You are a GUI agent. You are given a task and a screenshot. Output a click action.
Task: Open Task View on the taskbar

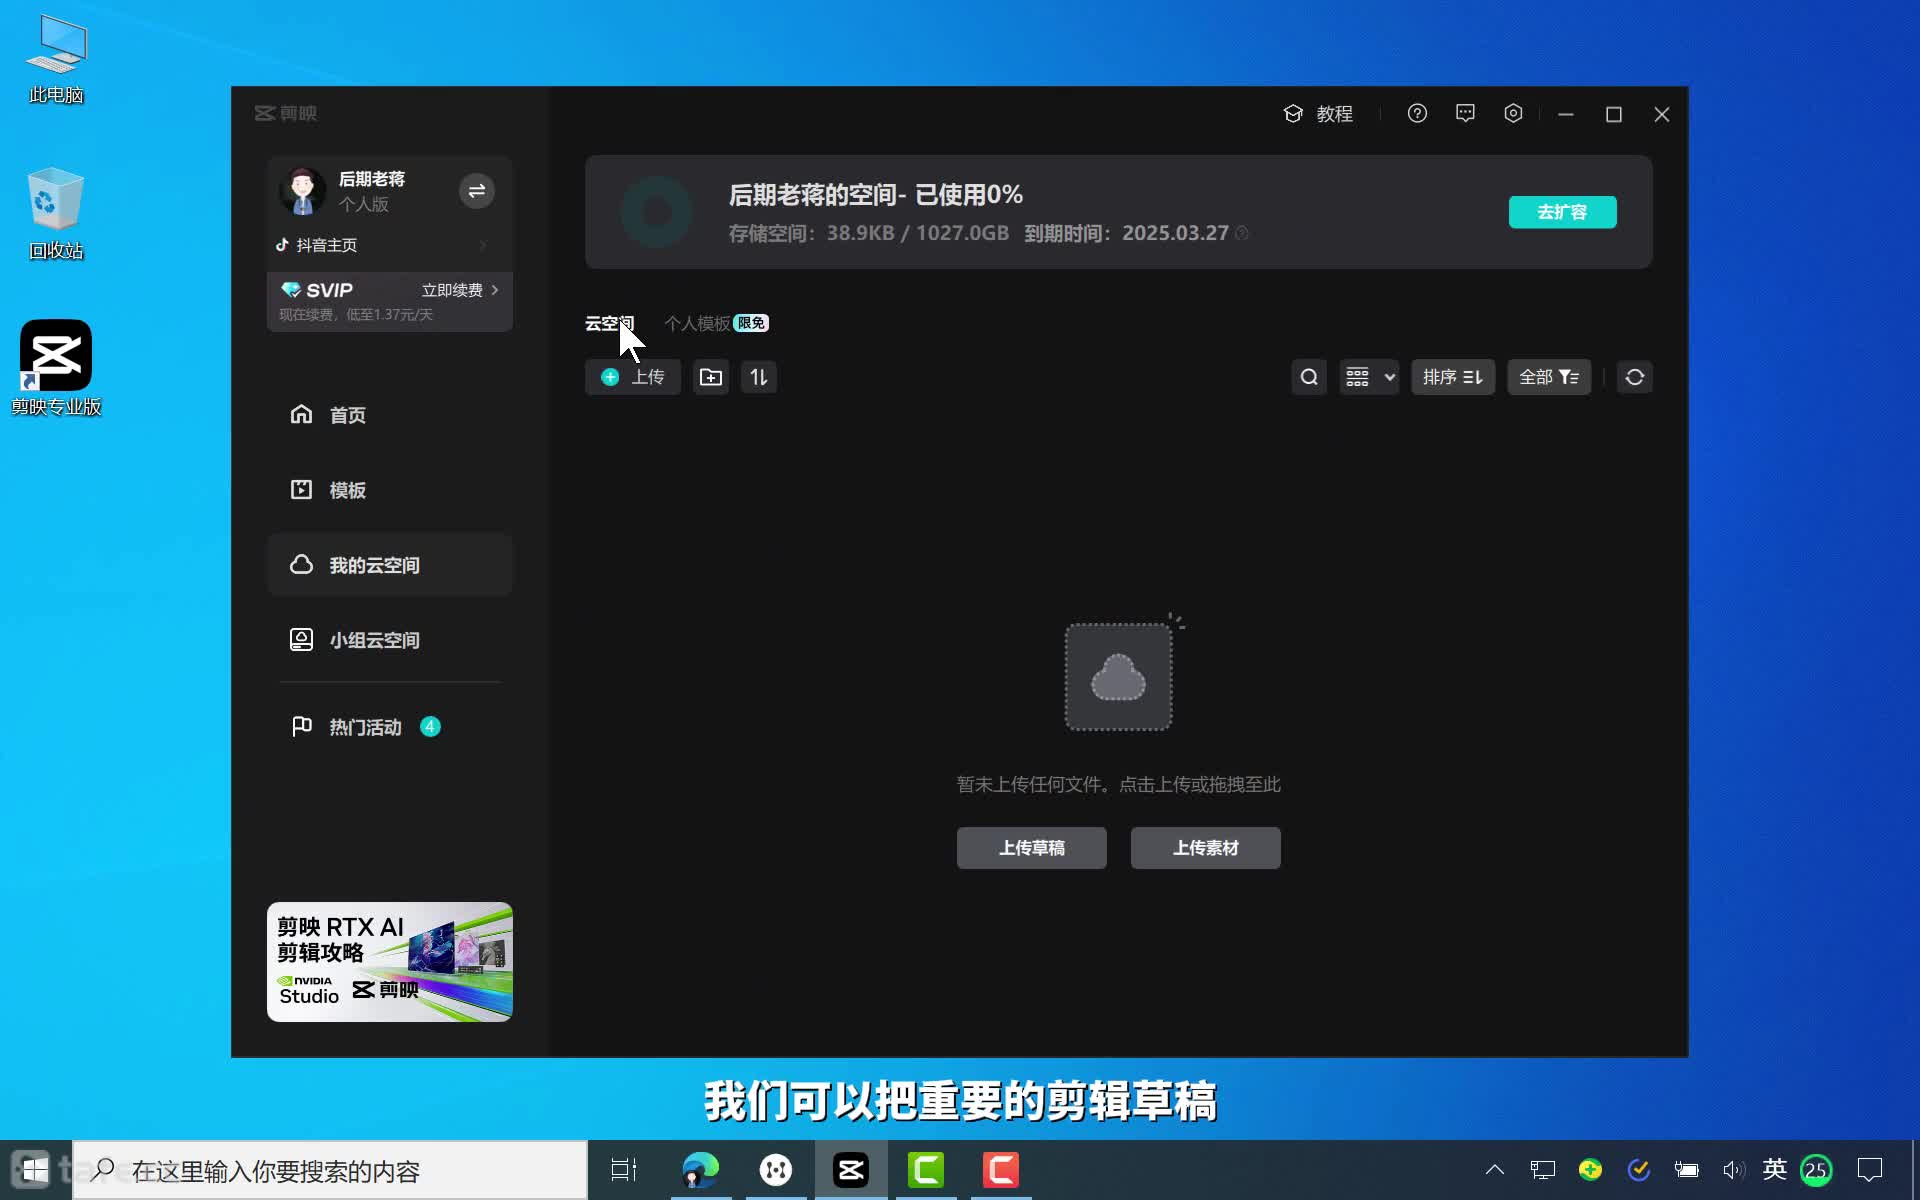click(x=624, y=1170)
